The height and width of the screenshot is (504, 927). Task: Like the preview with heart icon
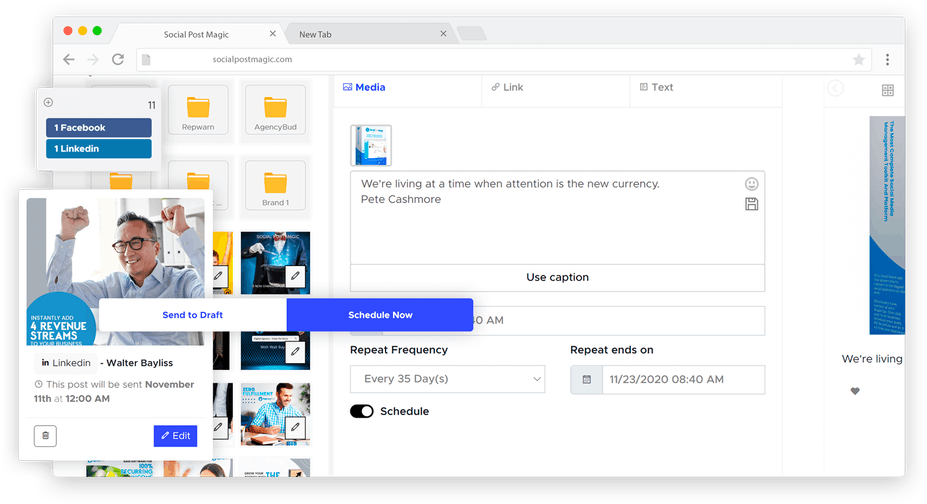tap(855, 391)
